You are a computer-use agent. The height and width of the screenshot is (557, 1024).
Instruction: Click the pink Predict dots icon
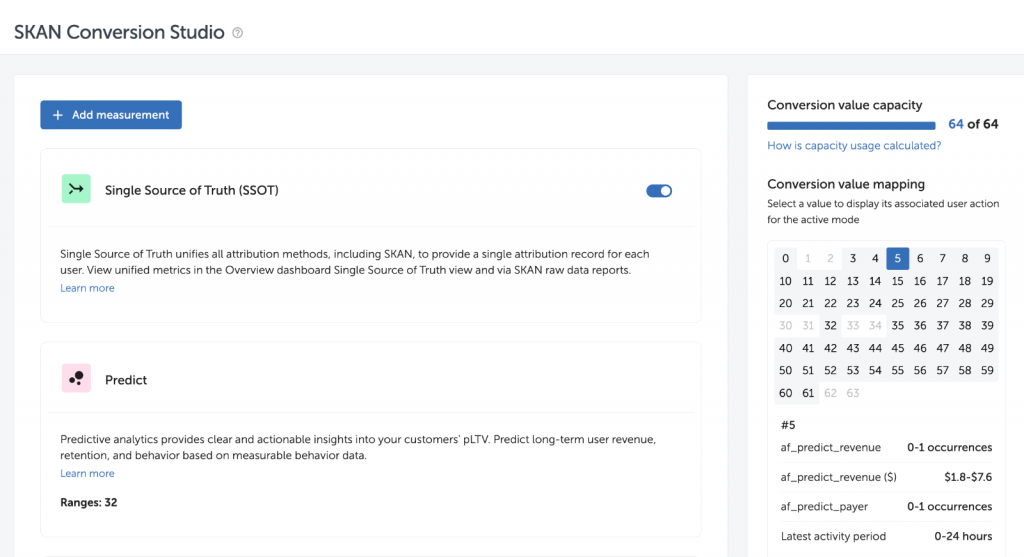76,378
